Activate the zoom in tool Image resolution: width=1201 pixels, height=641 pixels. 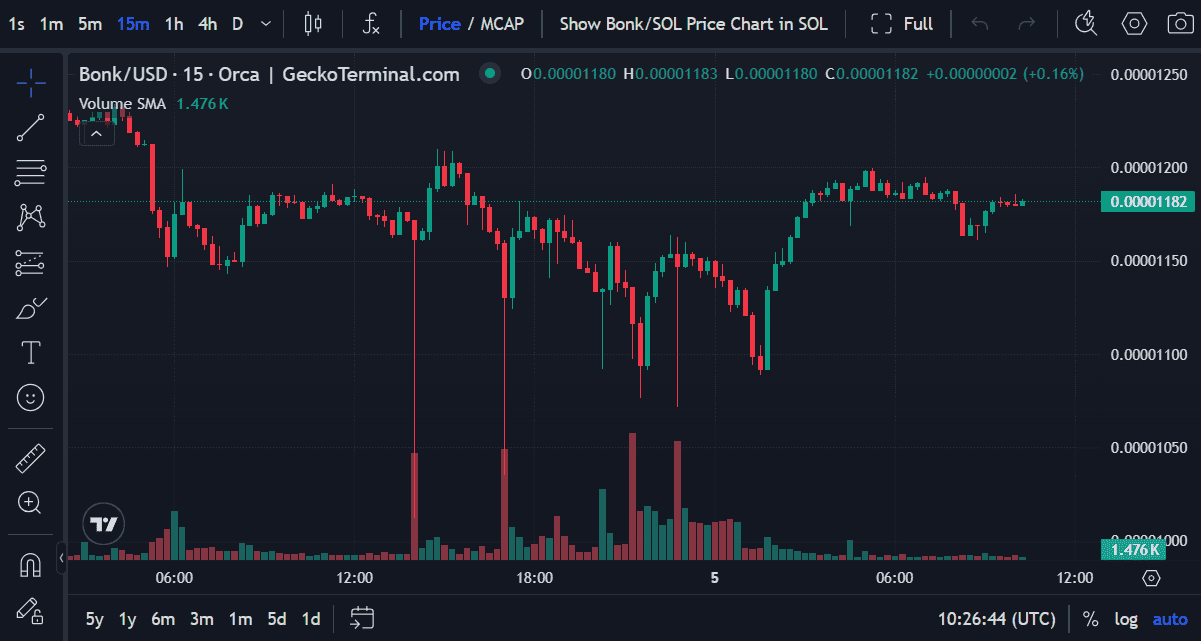pyautogui.click(x=31, y=503)
